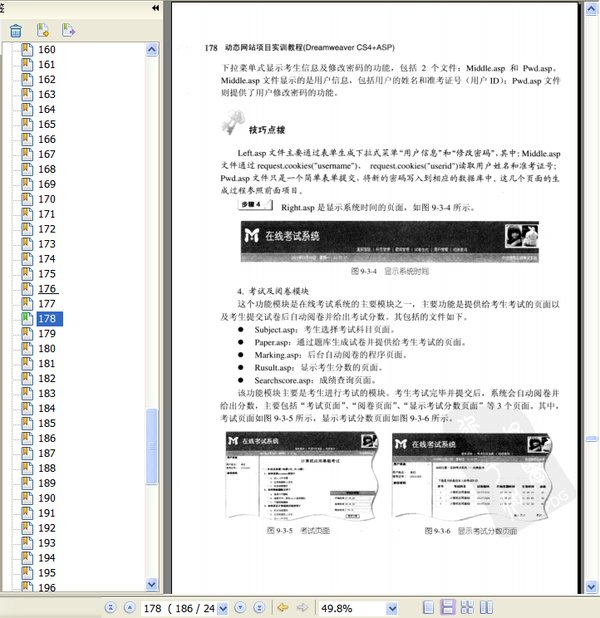Select bookmark 167
This screenshot has width=600, height=618.
coord(47,154)
